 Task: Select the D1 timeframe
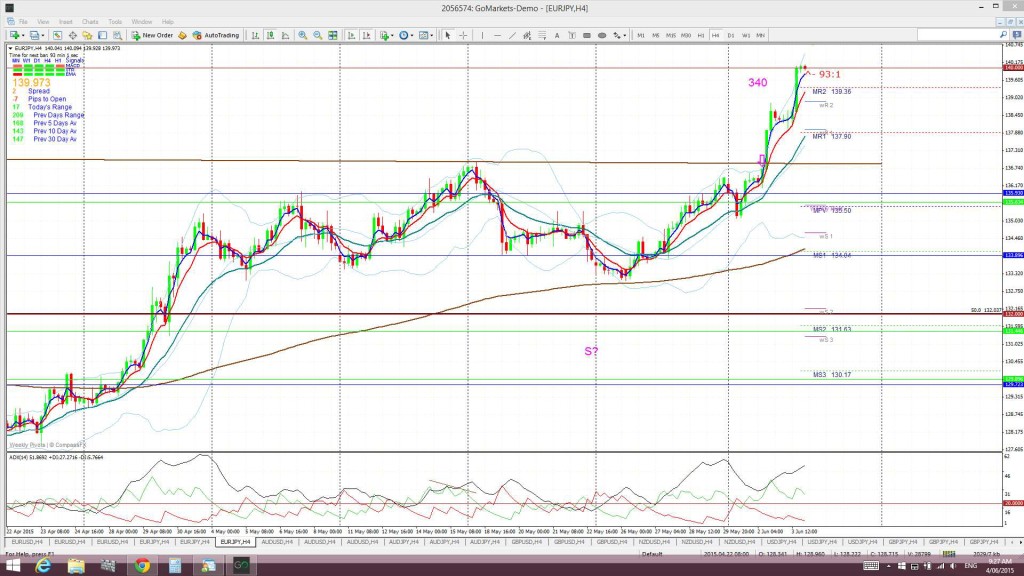[731, 35]
